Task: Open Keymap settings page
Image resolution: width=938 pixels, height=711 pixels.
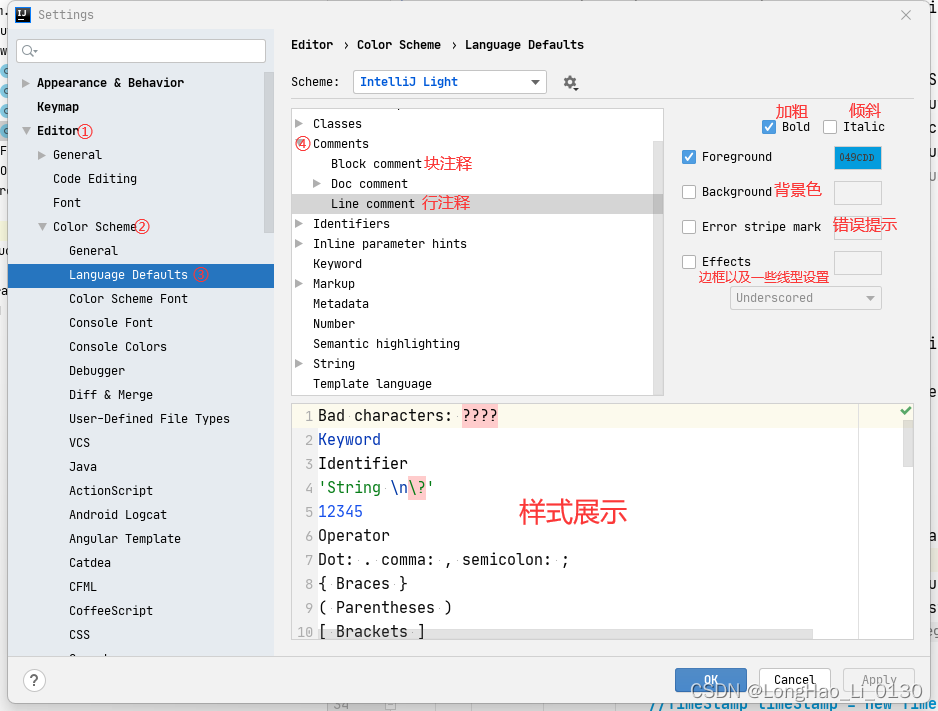Action: coord(58,107)
